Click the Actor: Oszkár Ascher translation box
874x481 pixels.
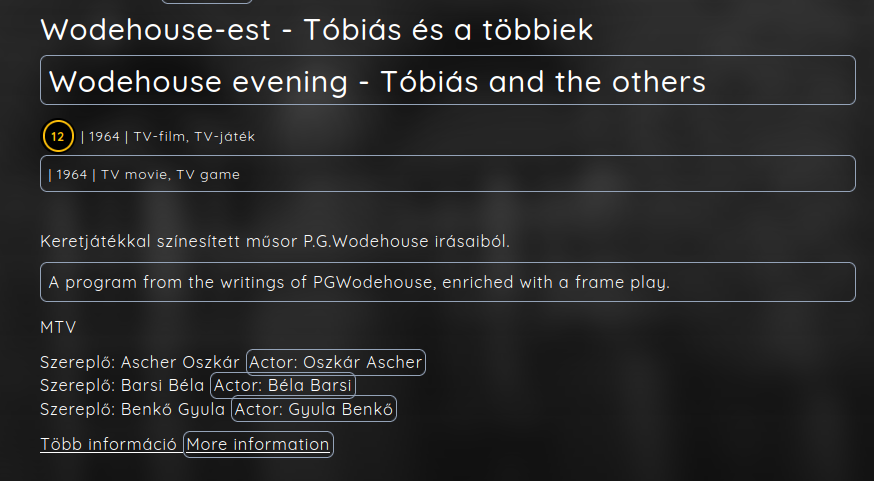point(336,362)
